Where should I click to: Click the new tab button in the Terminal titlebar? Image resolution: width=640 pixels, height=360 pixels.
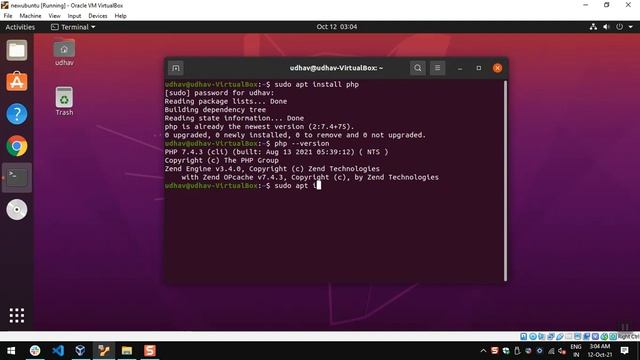pos(176,68)
